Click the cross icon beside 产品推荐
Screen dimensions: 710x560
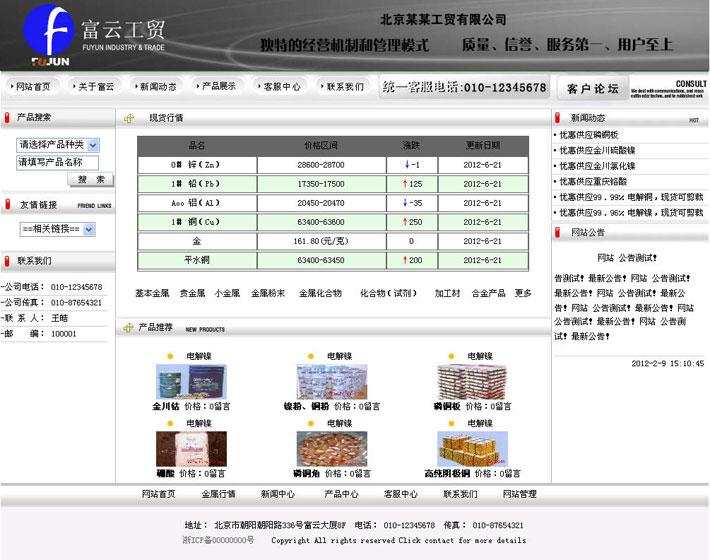click(x=129, y=328)
